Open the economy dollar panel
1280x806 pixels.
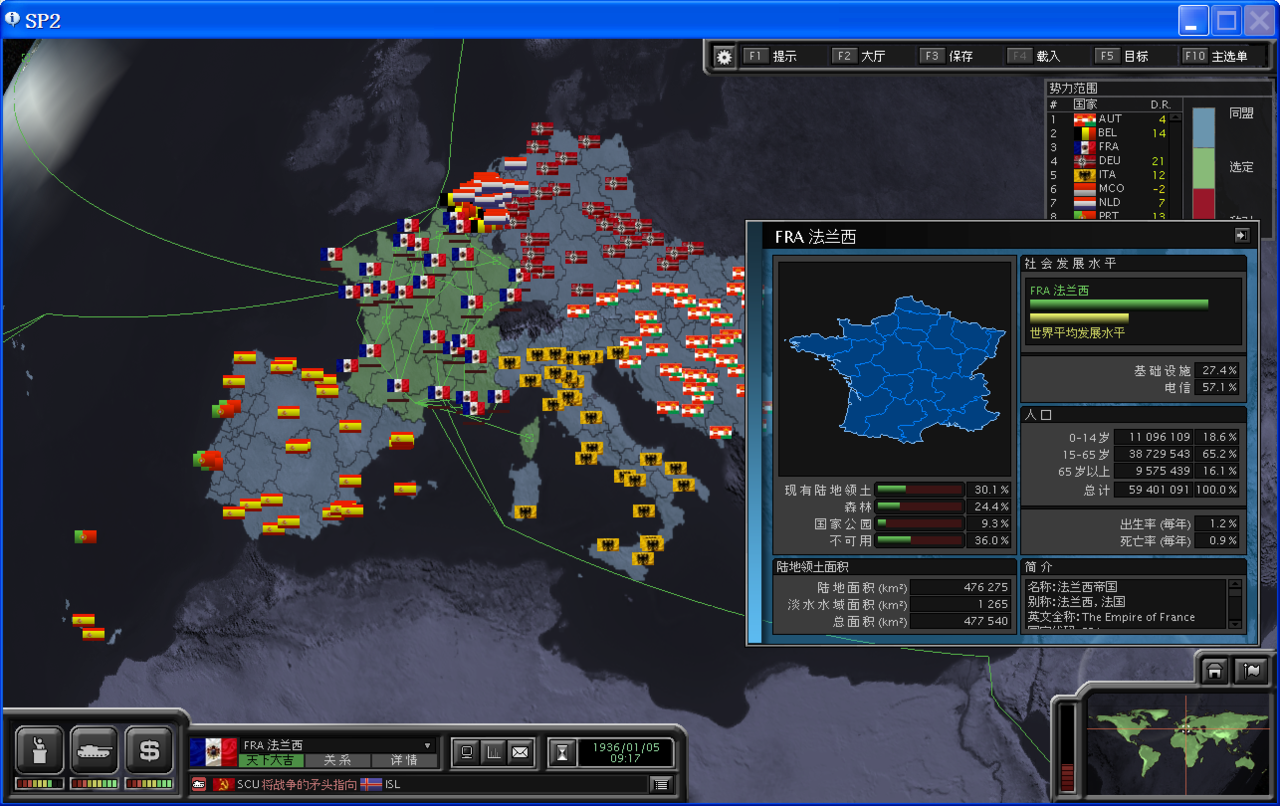[x=149, y=749]
